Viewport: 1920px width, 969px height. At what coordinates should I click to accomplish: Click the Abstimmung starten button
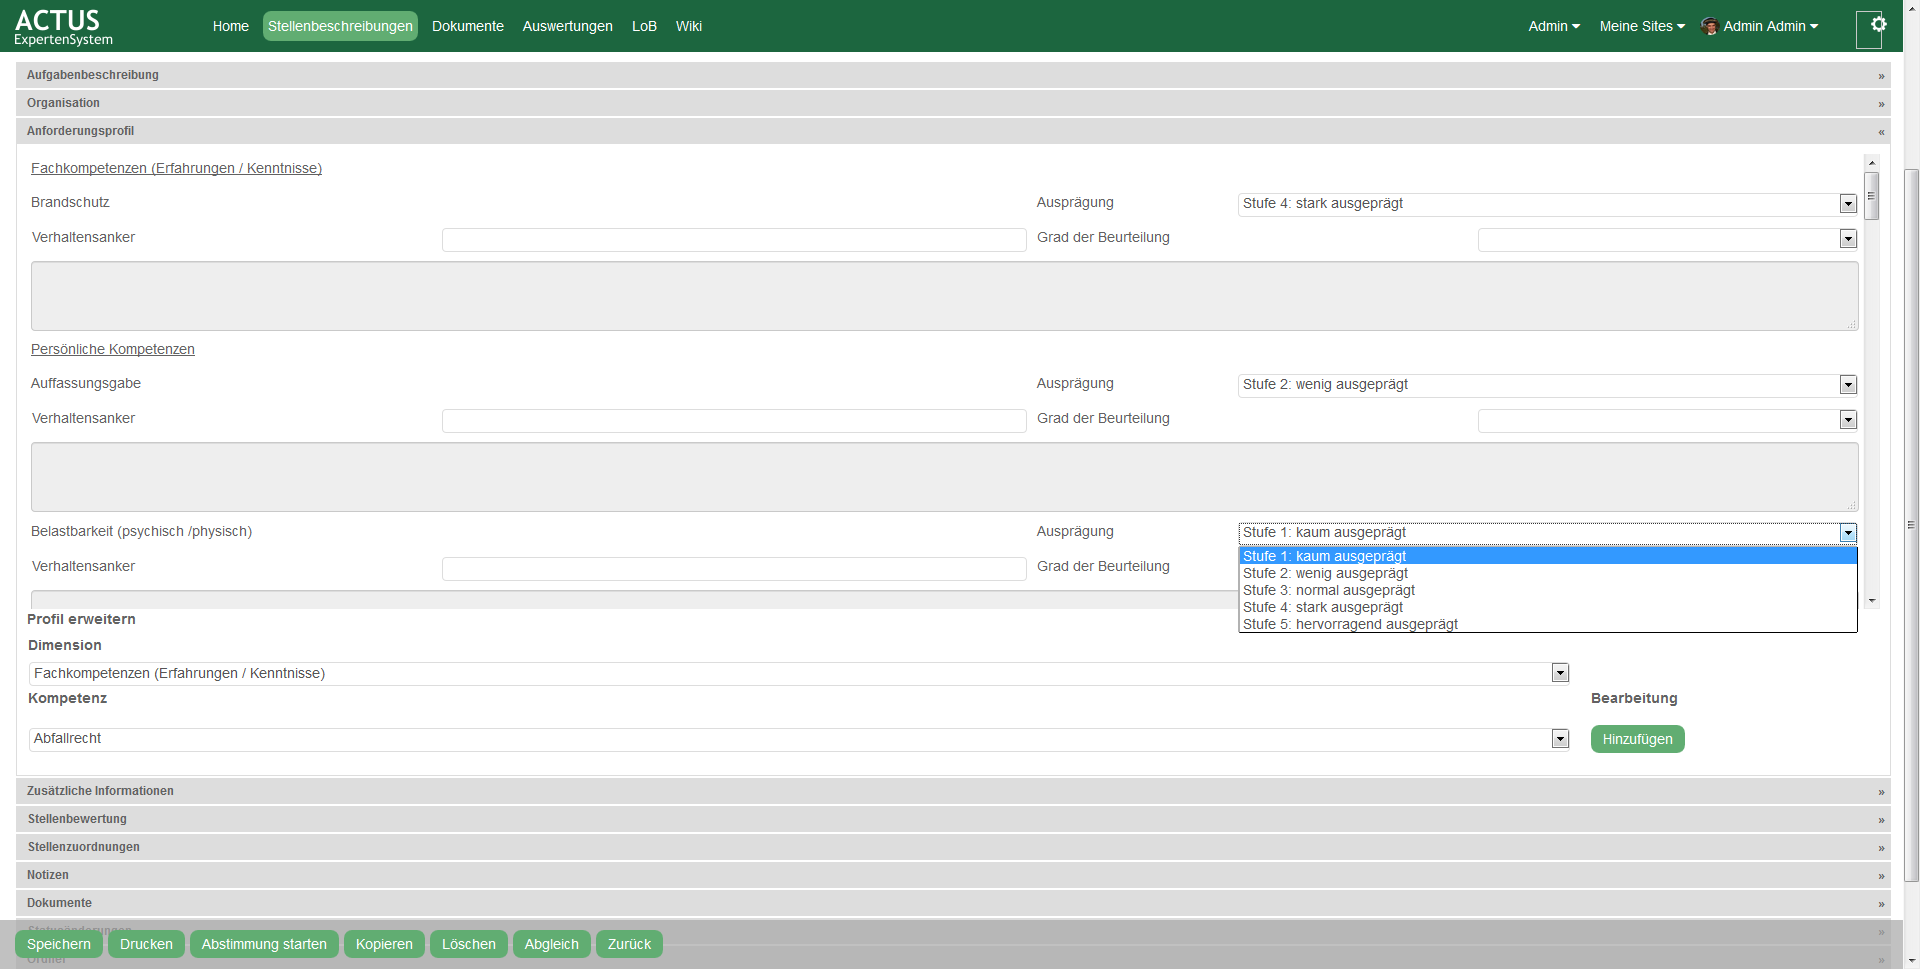pyautogui.click(x=264, y=945)
